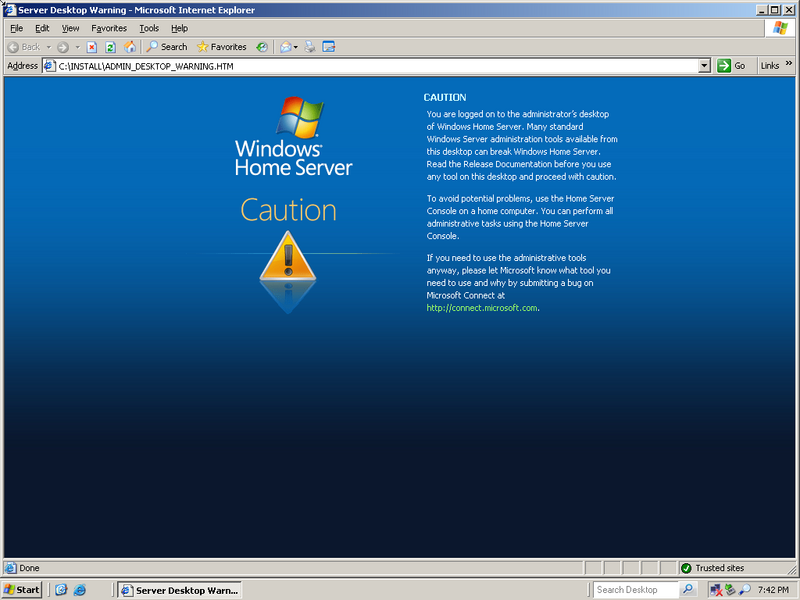This screenshot has height=600, width=800.
Task: Launch Internet Explorer from Quick Launch
Action: [x=80, y=590]
